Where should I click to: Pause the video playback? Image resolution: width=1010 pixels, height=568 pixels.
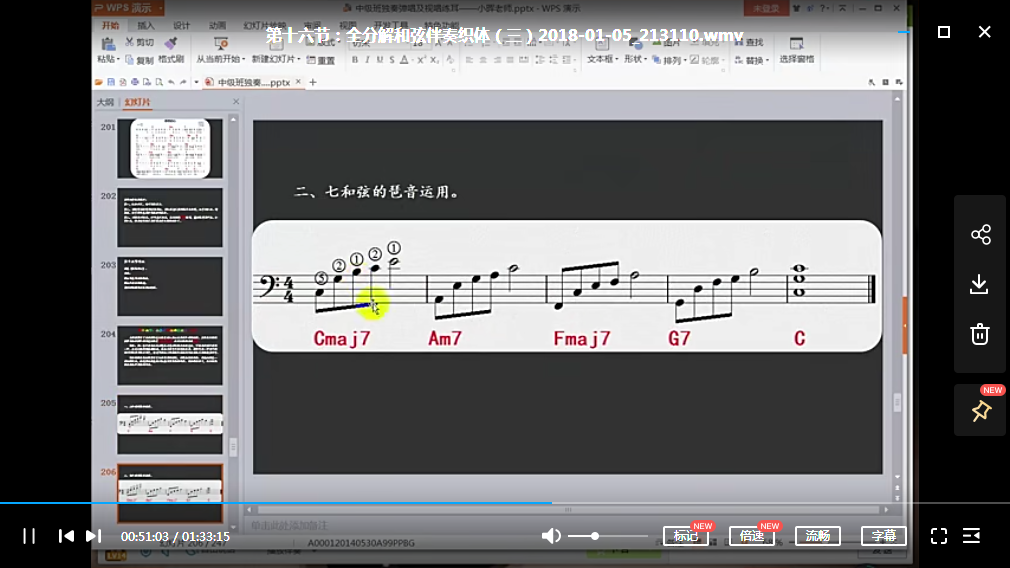[29, 536]
